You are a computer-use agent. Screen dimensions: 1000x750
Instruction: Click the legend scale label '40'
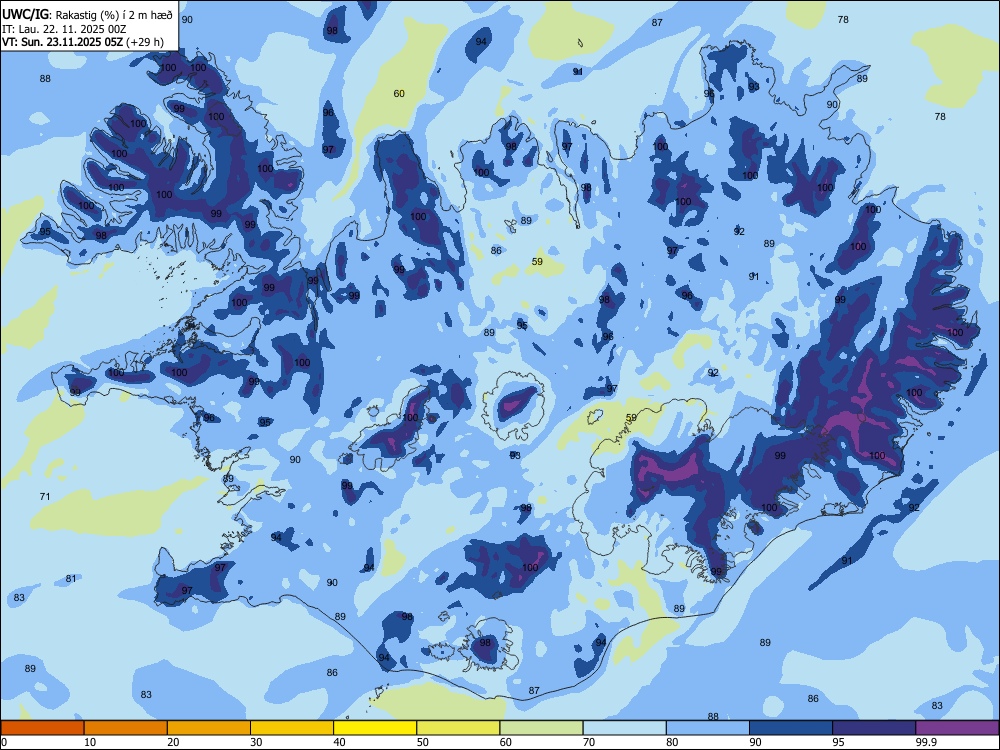pos(340,742)
